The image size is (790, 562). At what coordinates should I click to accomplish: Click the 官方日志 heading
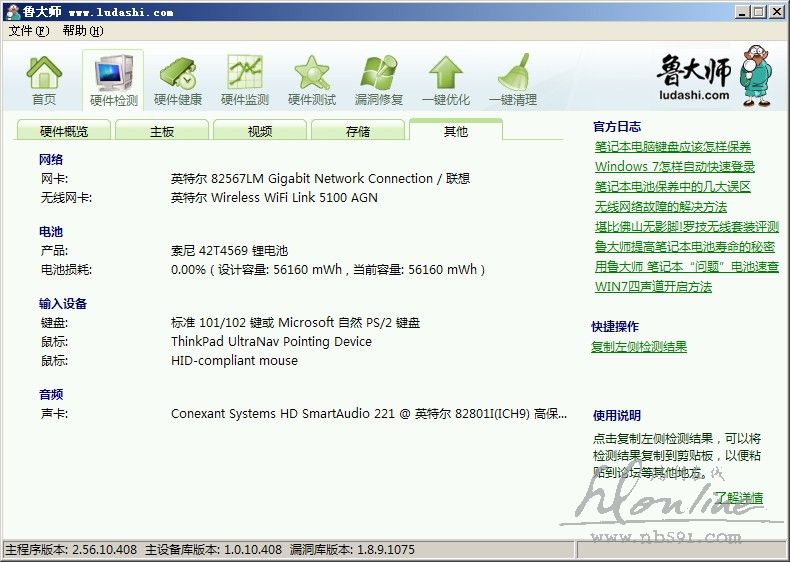pyautogui.click(x=617, y=127)
